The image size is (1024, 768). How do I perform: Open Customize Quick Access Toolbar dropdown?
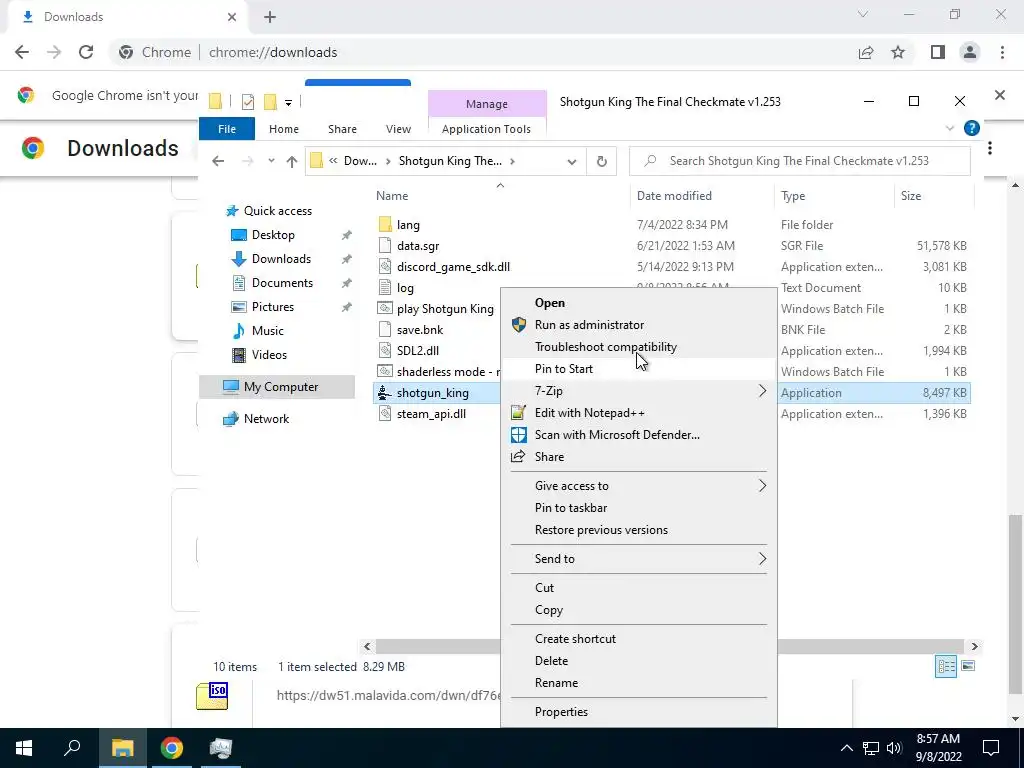(288, 103)
